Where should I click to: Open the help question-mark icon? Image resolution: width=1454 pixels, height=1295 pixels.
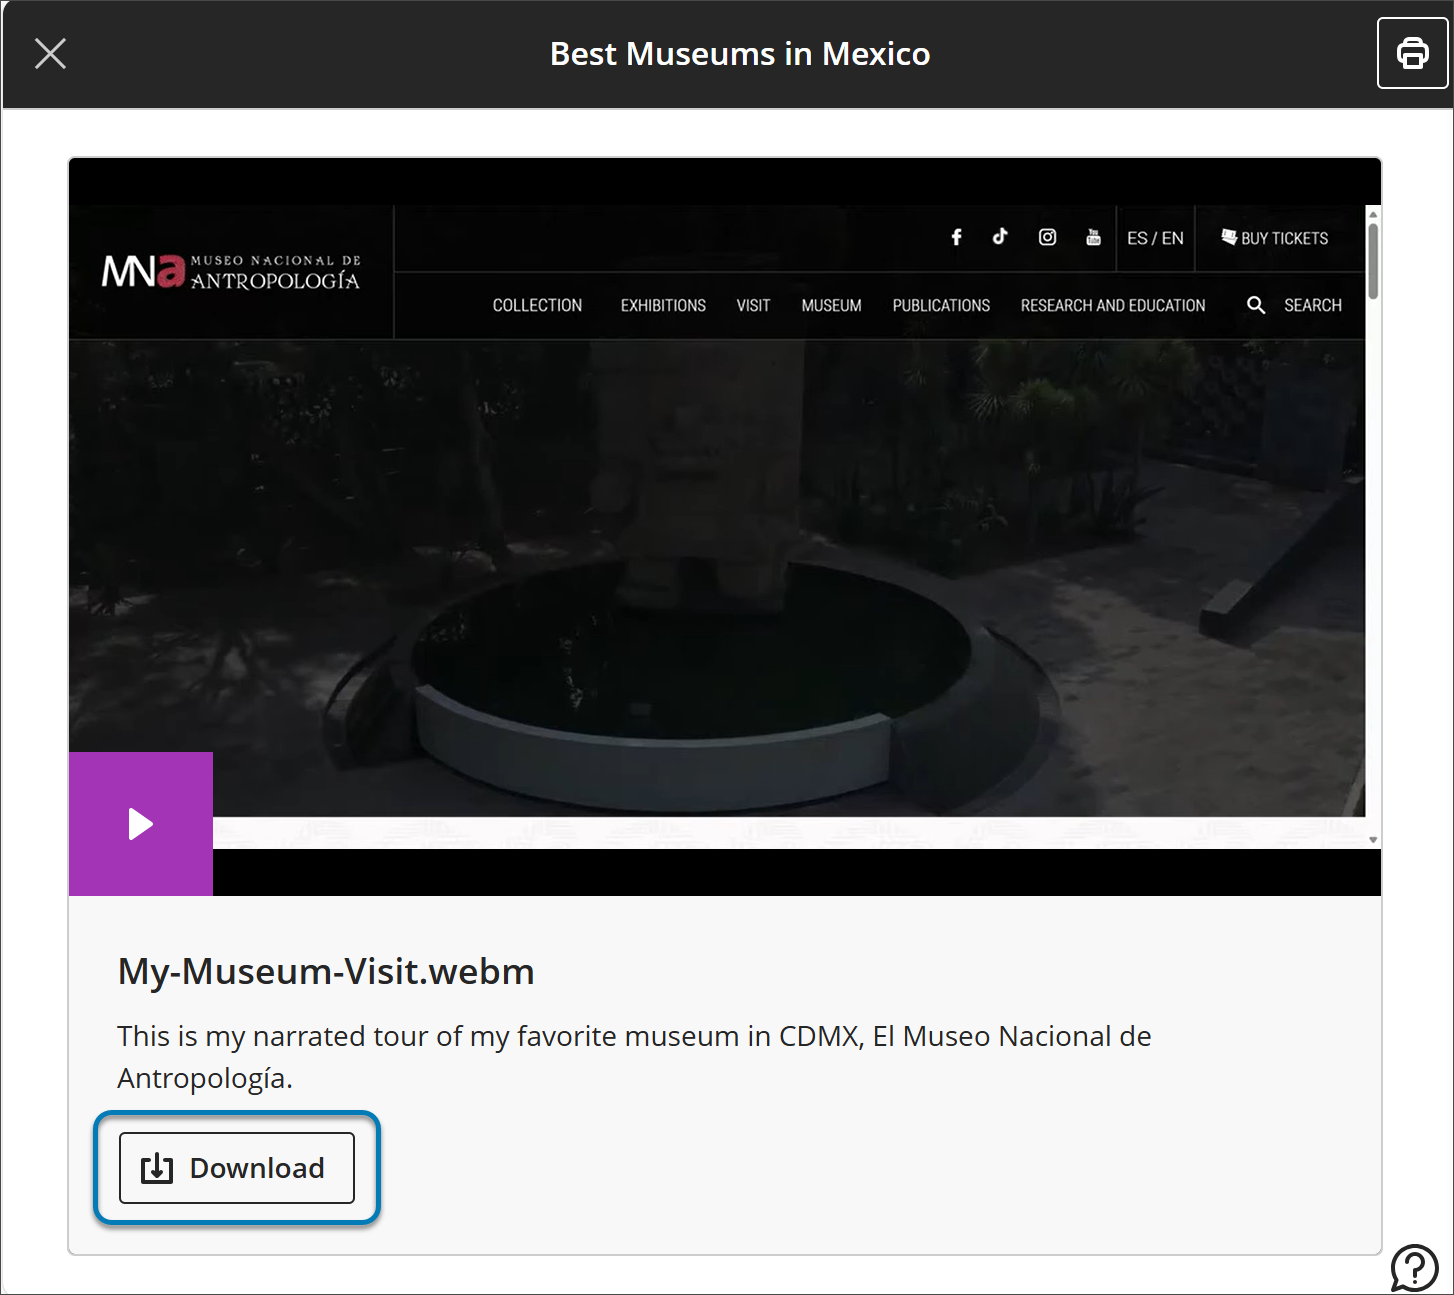click(1413, 1268)
